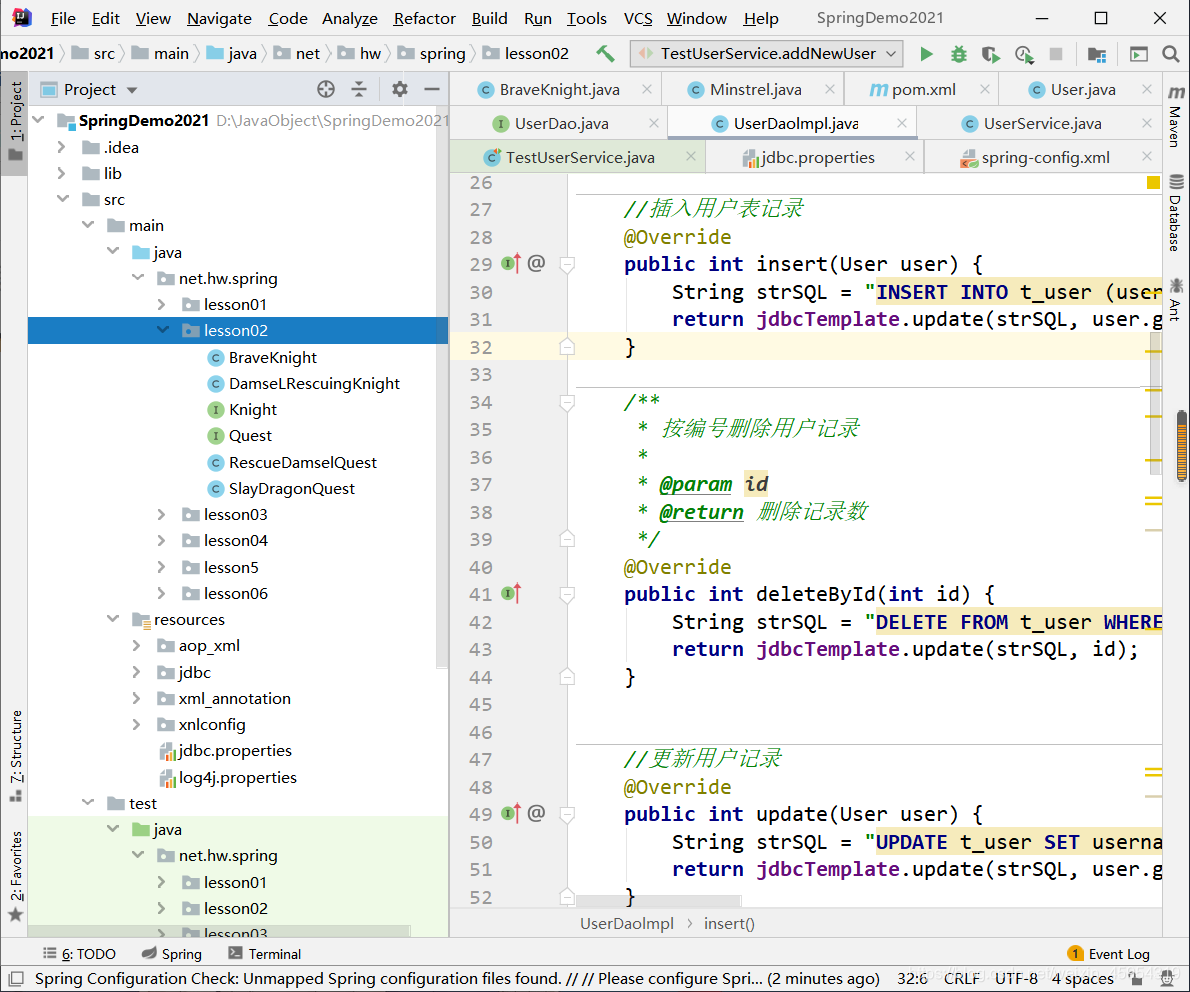
Task: Expand the .idea folder
Action: [x=61, y=147]
